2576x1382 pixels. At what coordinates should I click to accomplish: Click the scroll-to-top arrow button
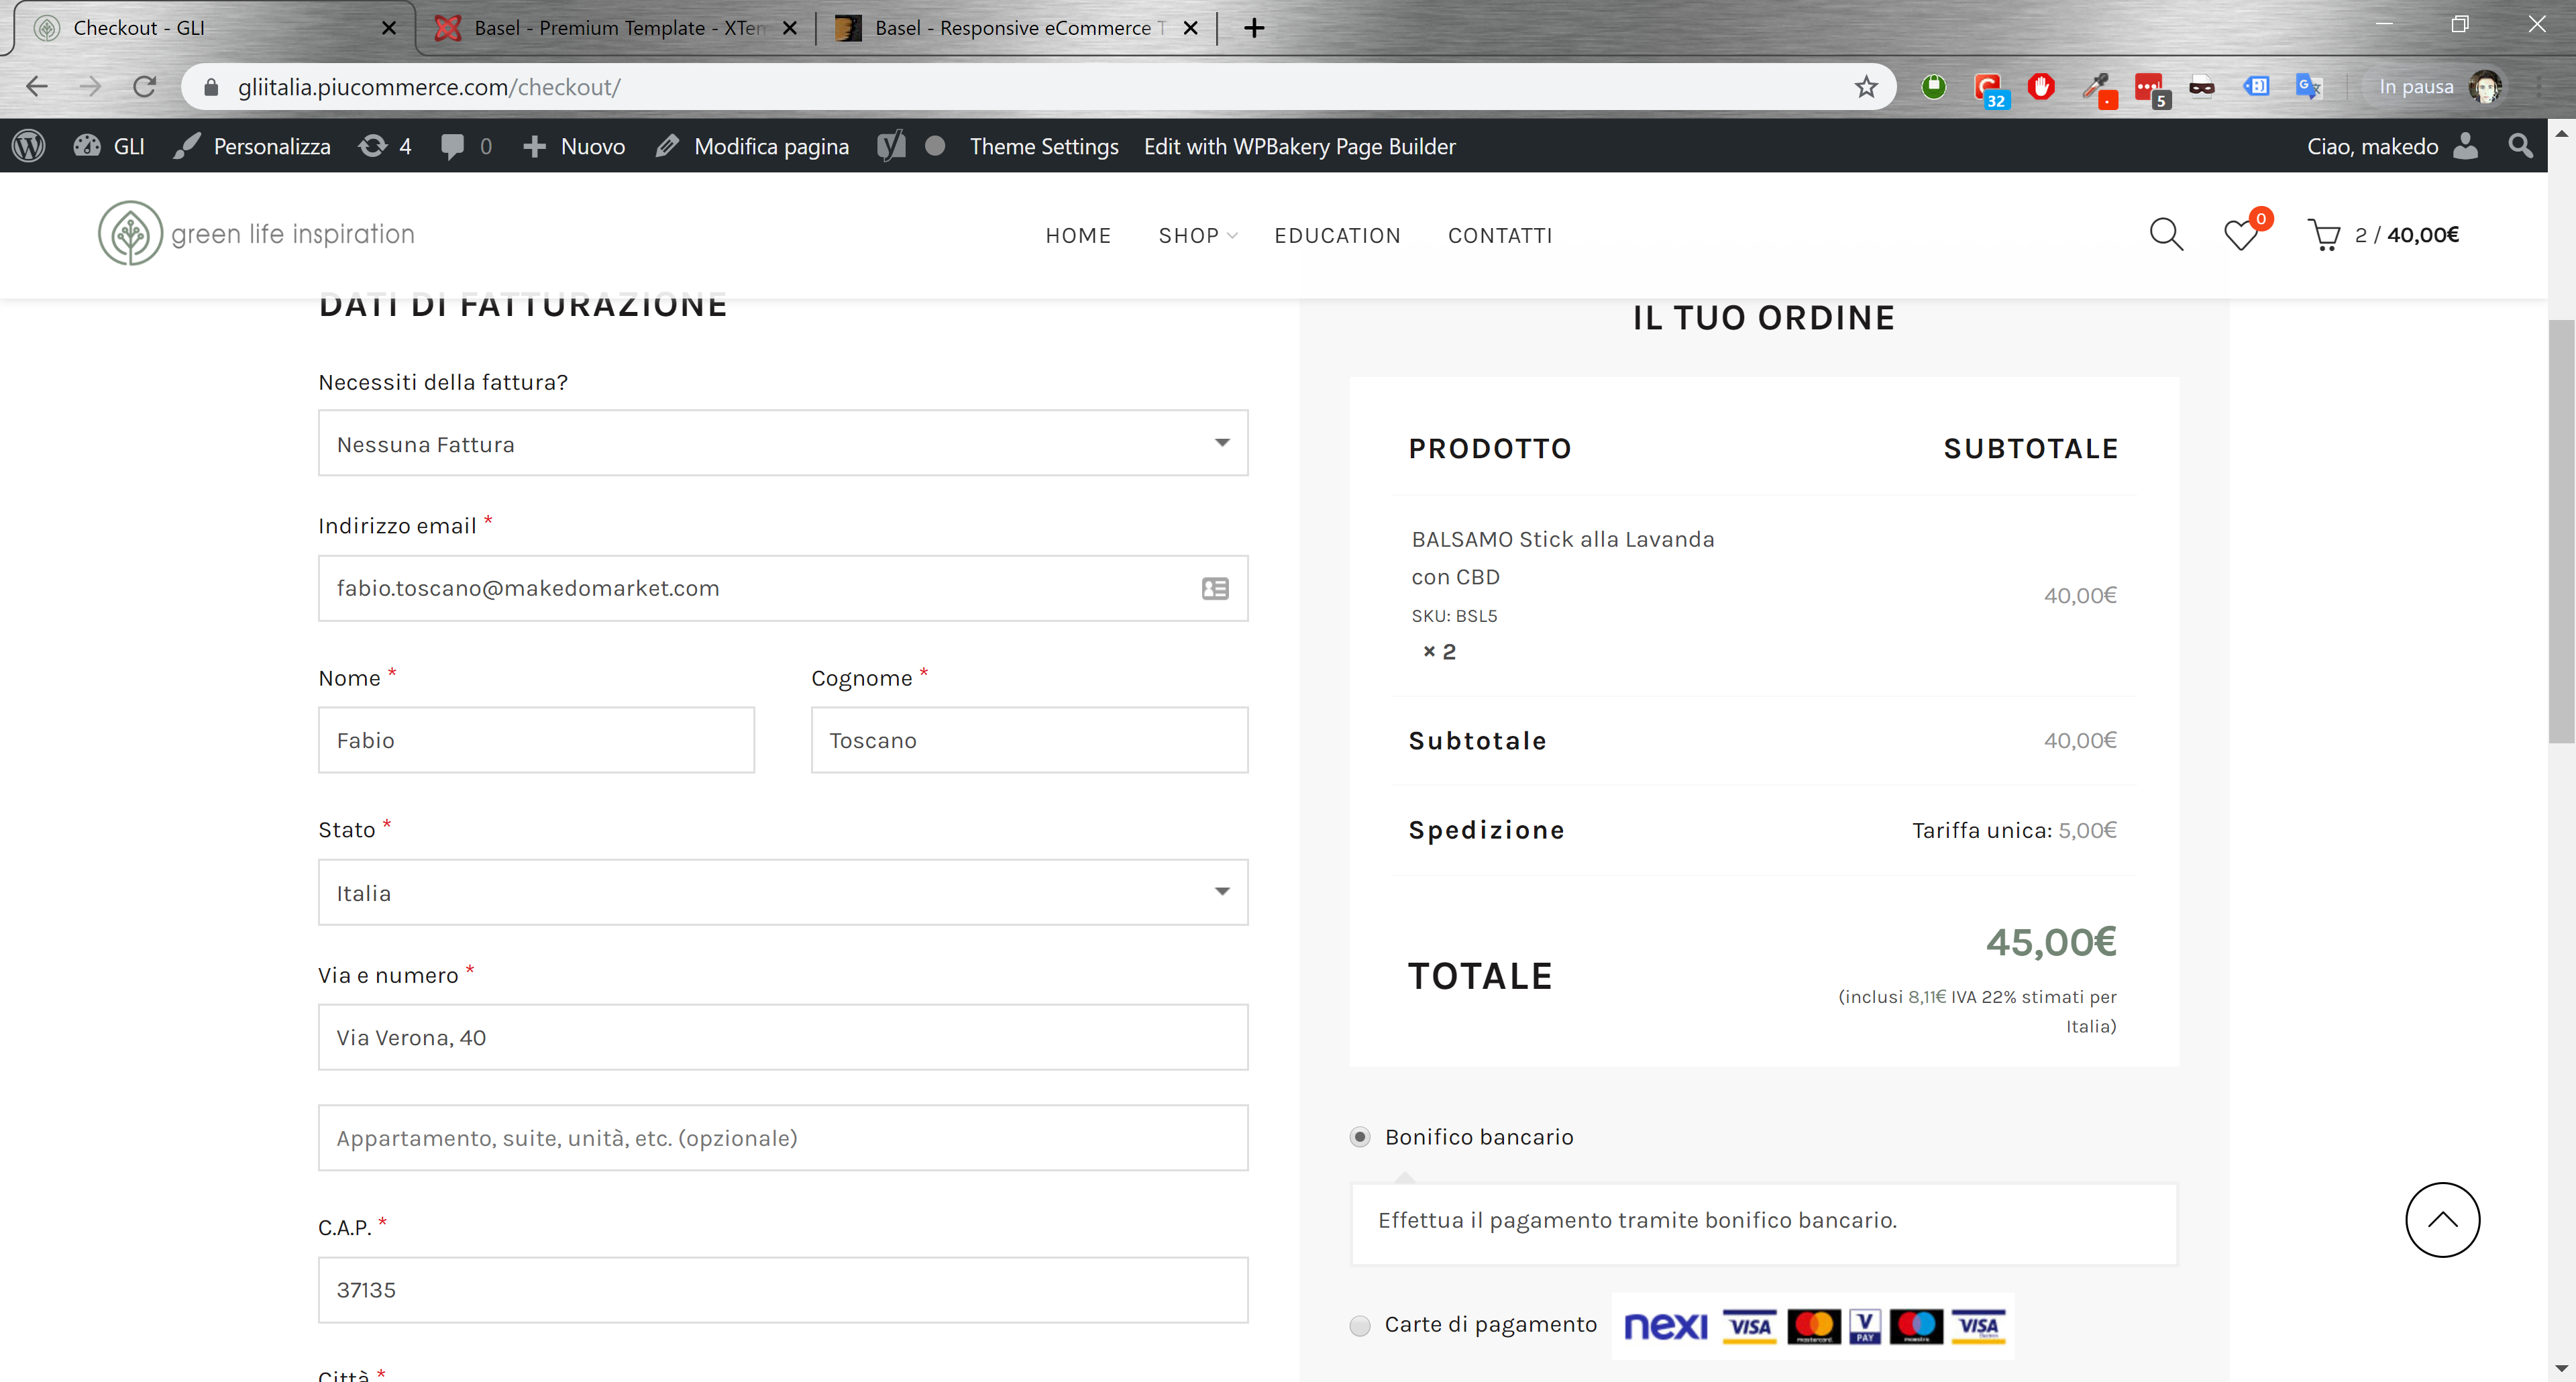[2442, 1220]
